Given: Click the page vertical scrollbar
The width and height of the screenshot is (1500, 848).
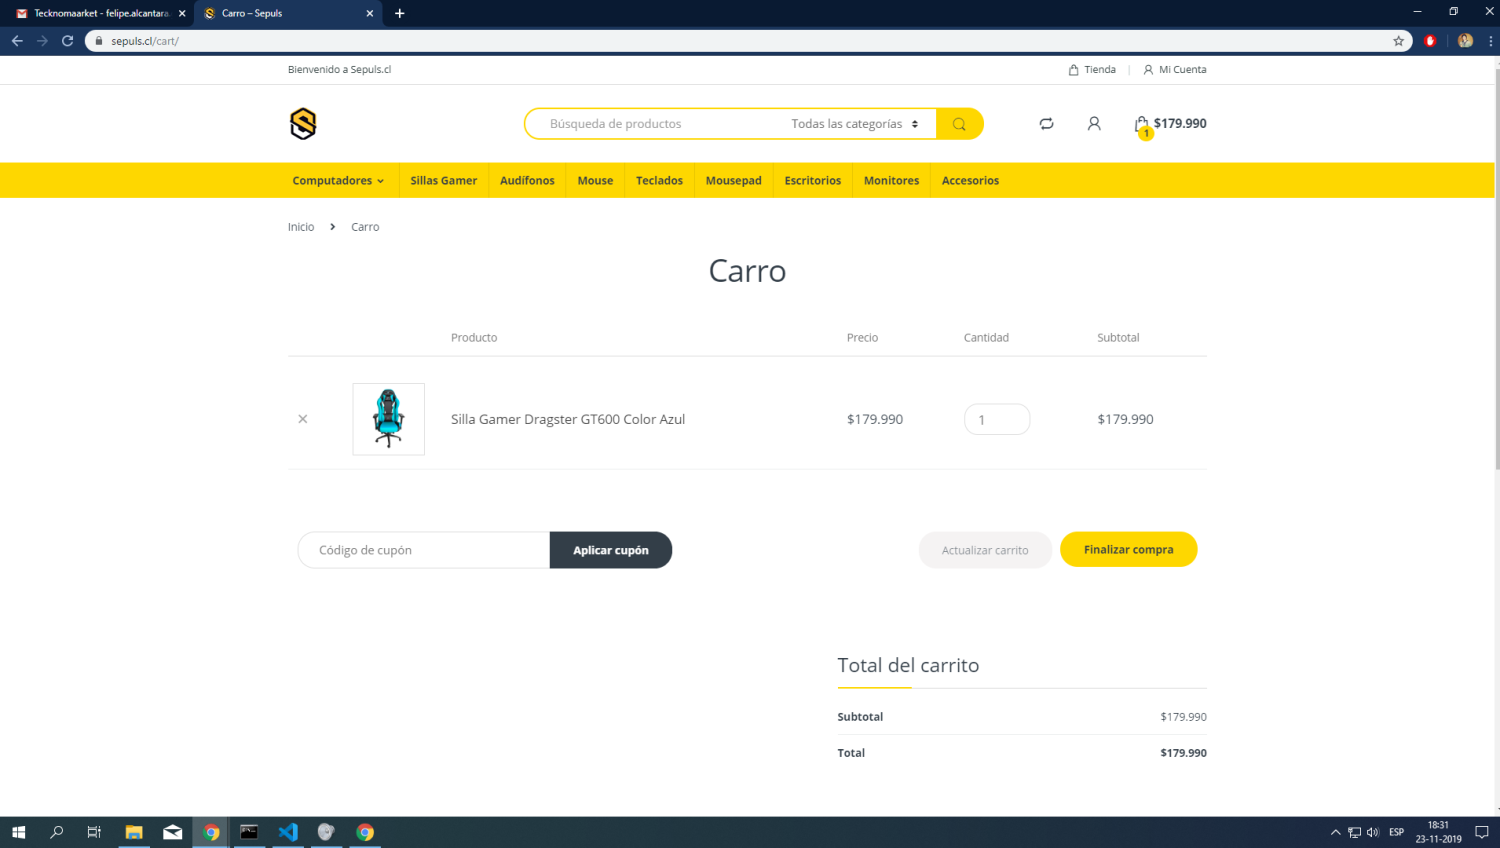Looking at the screenshot, I should pyautogui.click(x=1496, y=270).
